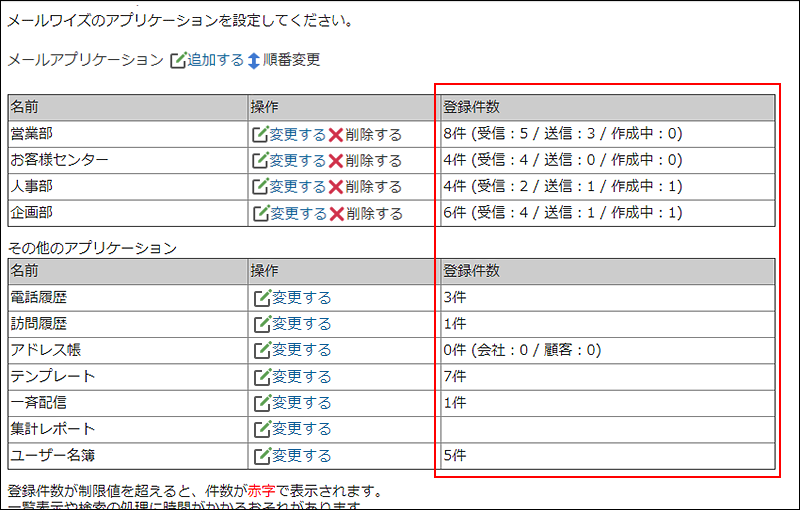This screenshot has width=800, height=510.
Task: Click 削除する for 人事部
Action: pos(374,187)
